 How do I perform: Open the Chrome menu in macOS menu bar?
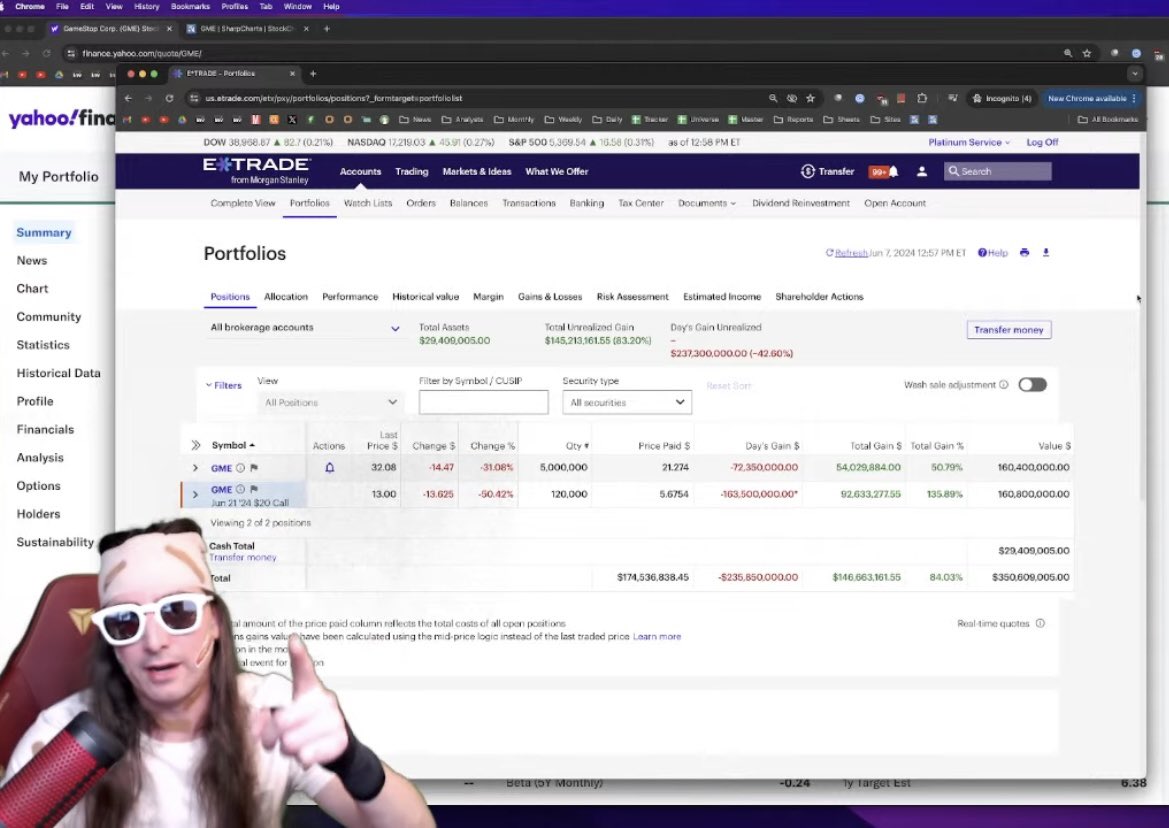click(30, 7)
